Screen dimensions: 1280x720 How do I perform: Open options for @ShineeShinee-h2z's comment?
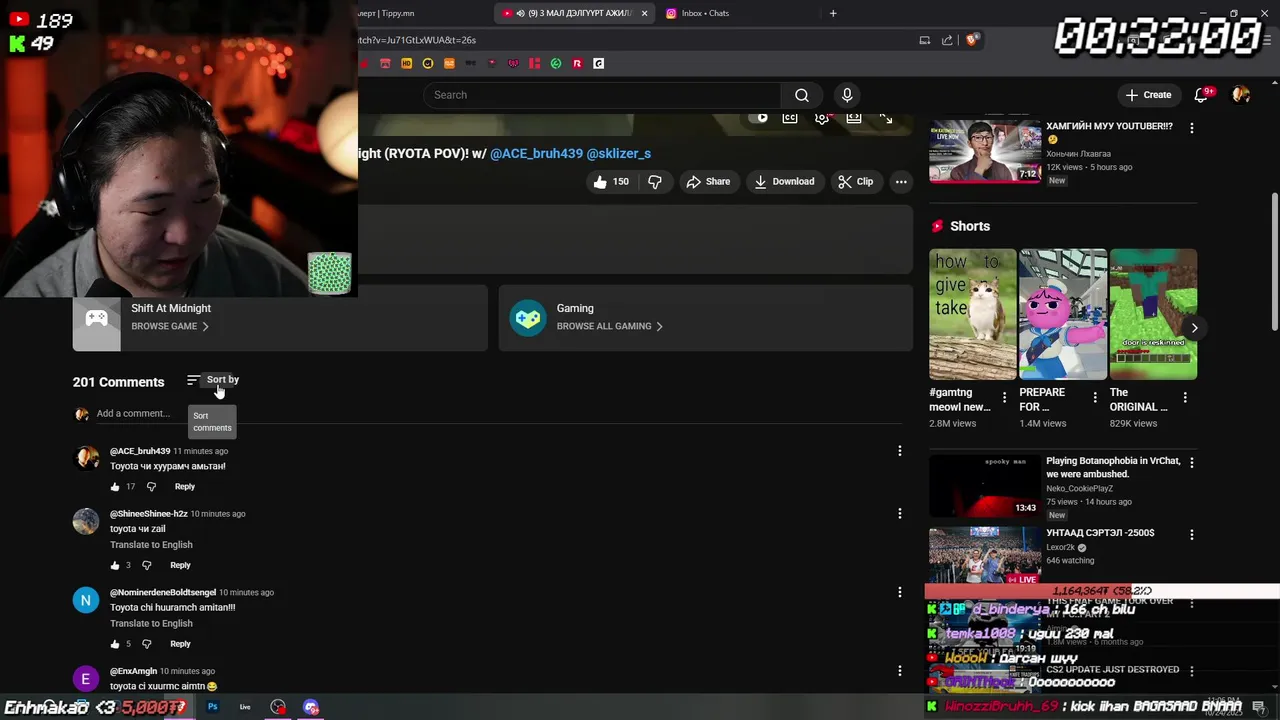point(900,514)
